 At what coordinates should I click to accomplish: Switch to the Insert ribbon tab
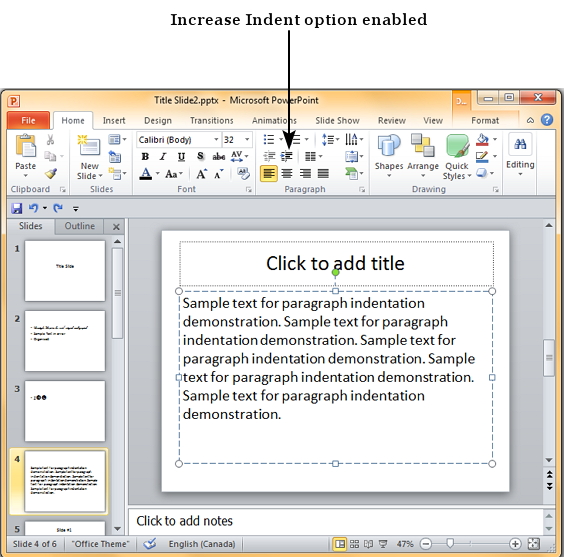click(114, 120)
